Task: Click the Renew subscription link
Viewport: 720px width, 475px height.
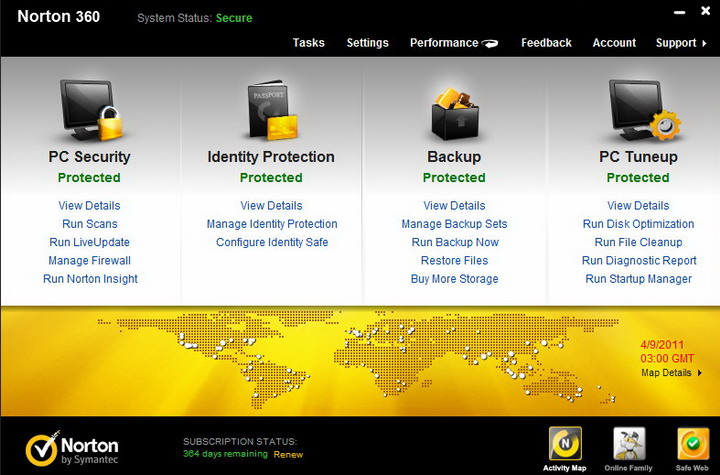Action: (x=288, y=454)
